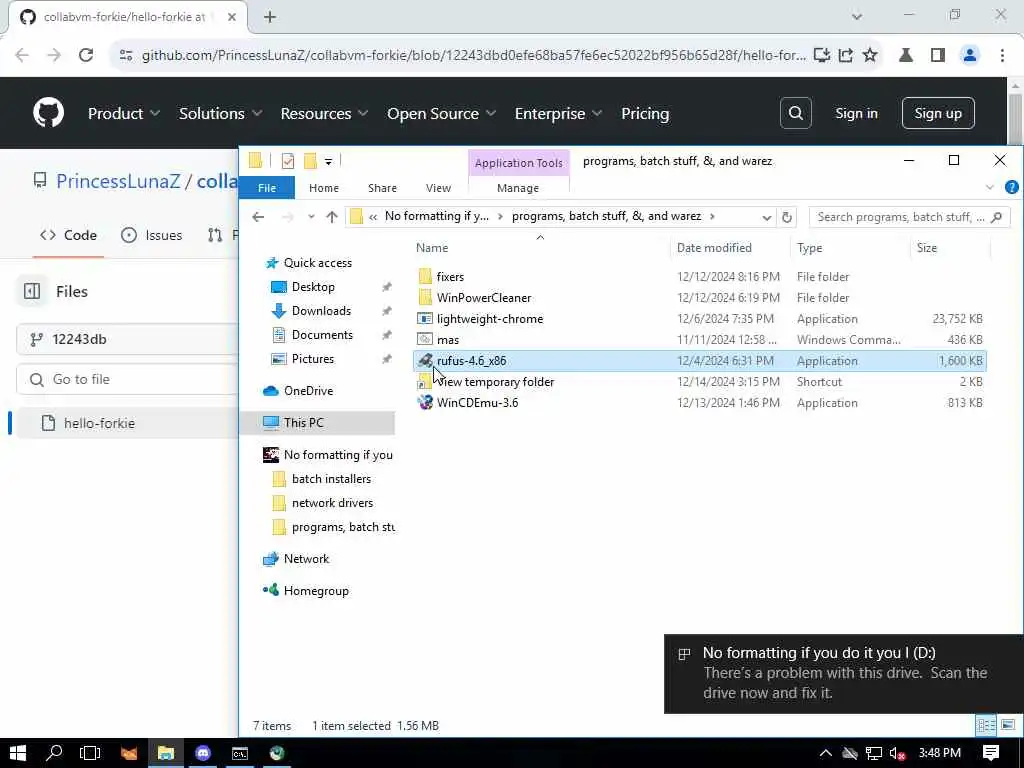Select the View temporary folder shortcut
This screenshot has width=1024, height=768.
(x=699, y=381)
